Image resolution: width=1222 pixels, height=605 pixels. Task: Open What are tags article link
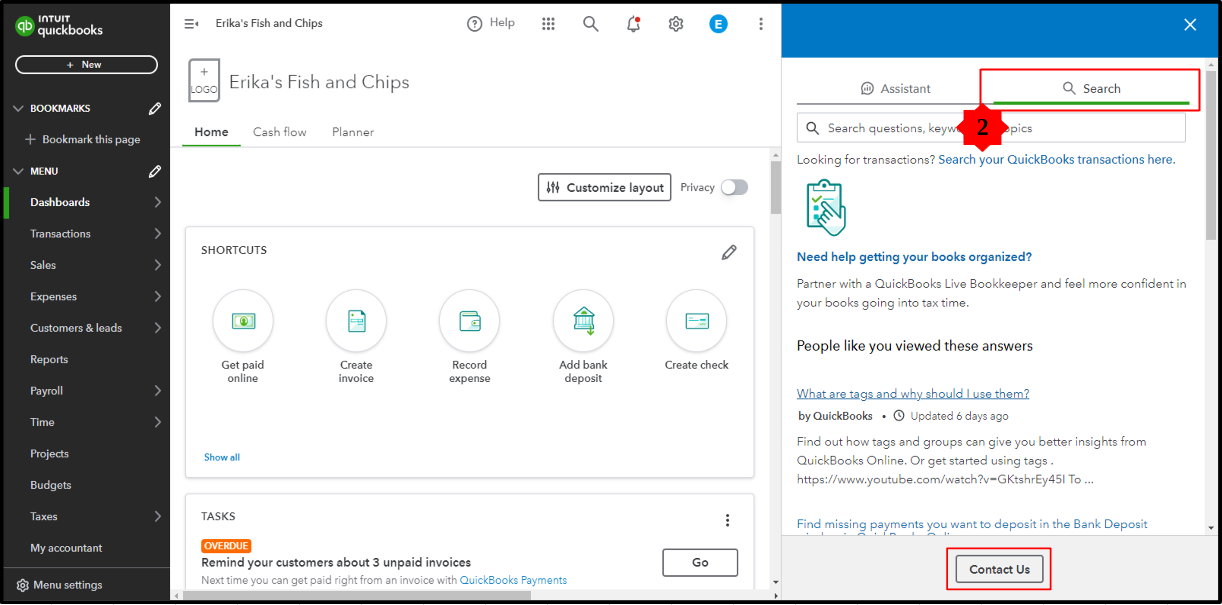click(913, 393)
